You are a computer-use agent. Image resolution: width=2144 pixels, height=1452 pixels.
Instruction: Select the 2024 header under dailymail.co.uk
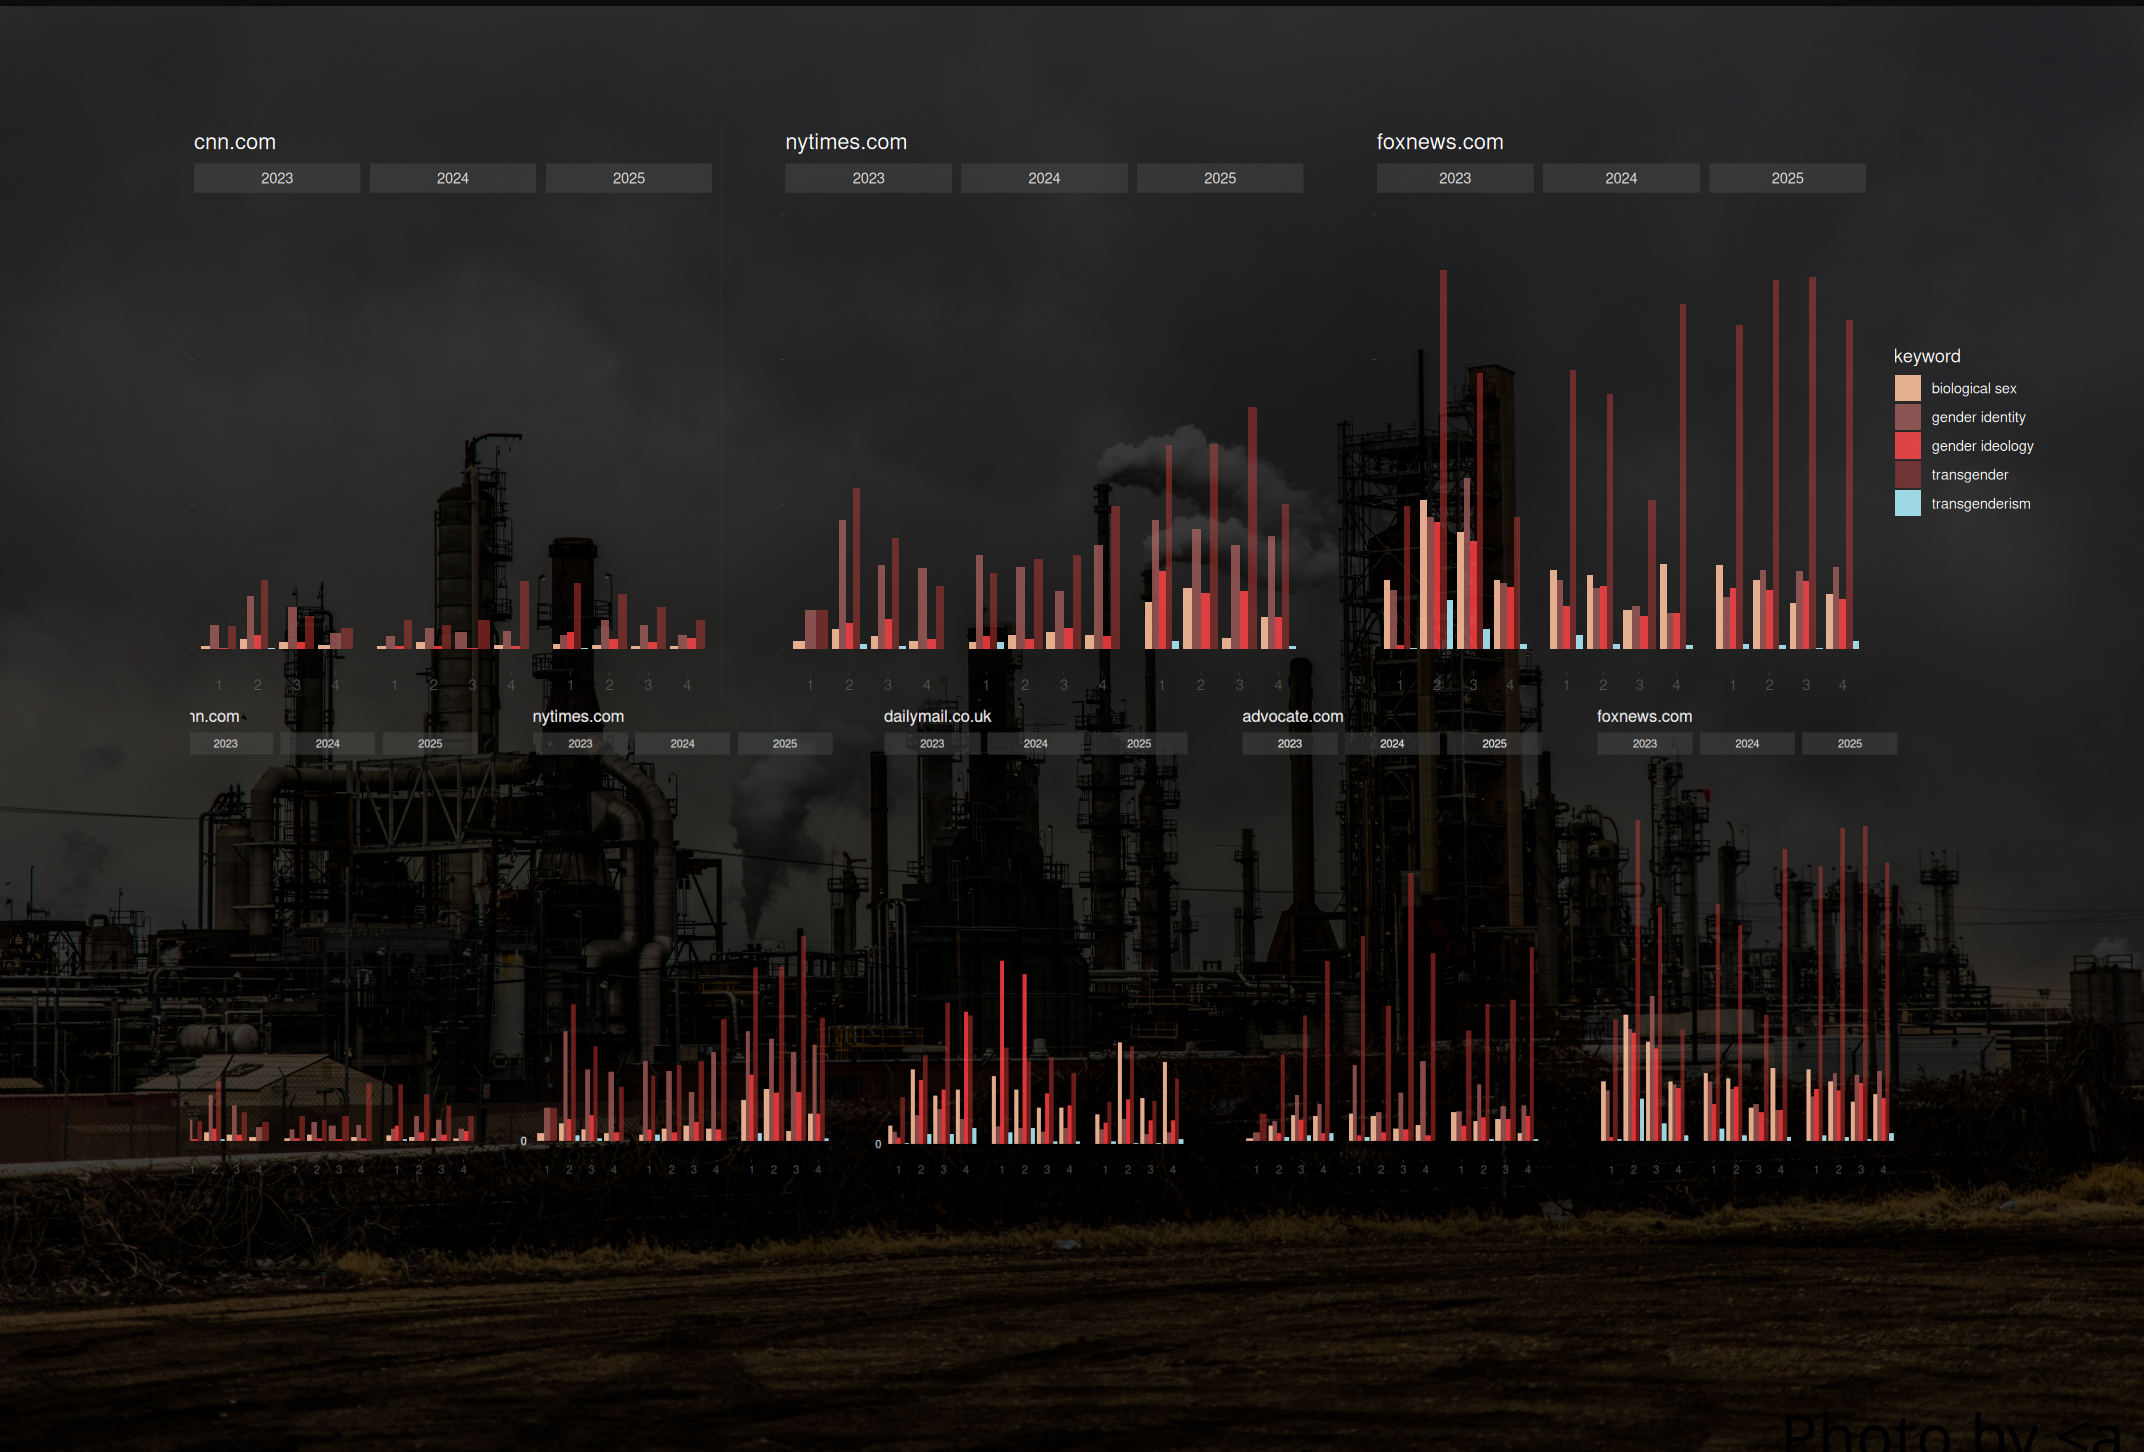pos(1035,744)
